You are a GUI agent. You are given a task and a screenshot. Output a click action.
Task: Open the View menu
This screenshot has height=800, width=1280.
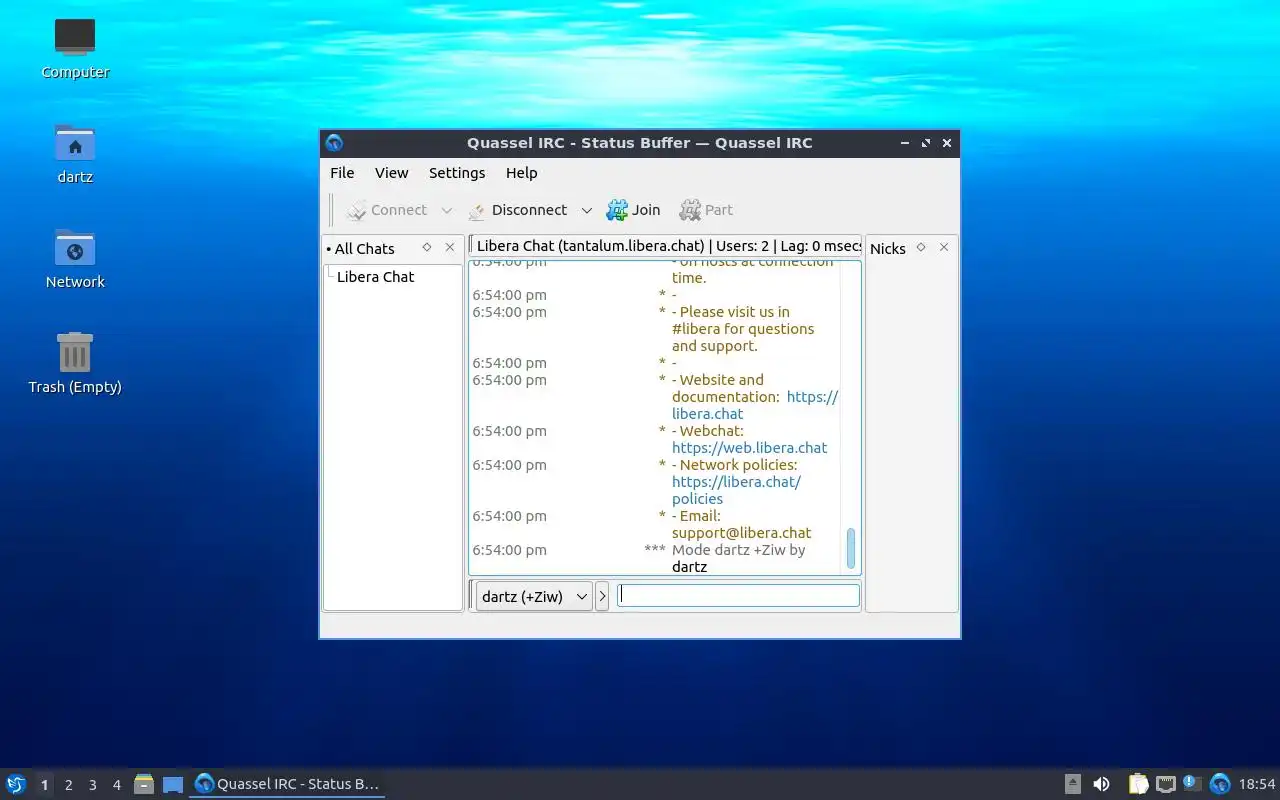[391, 173]
